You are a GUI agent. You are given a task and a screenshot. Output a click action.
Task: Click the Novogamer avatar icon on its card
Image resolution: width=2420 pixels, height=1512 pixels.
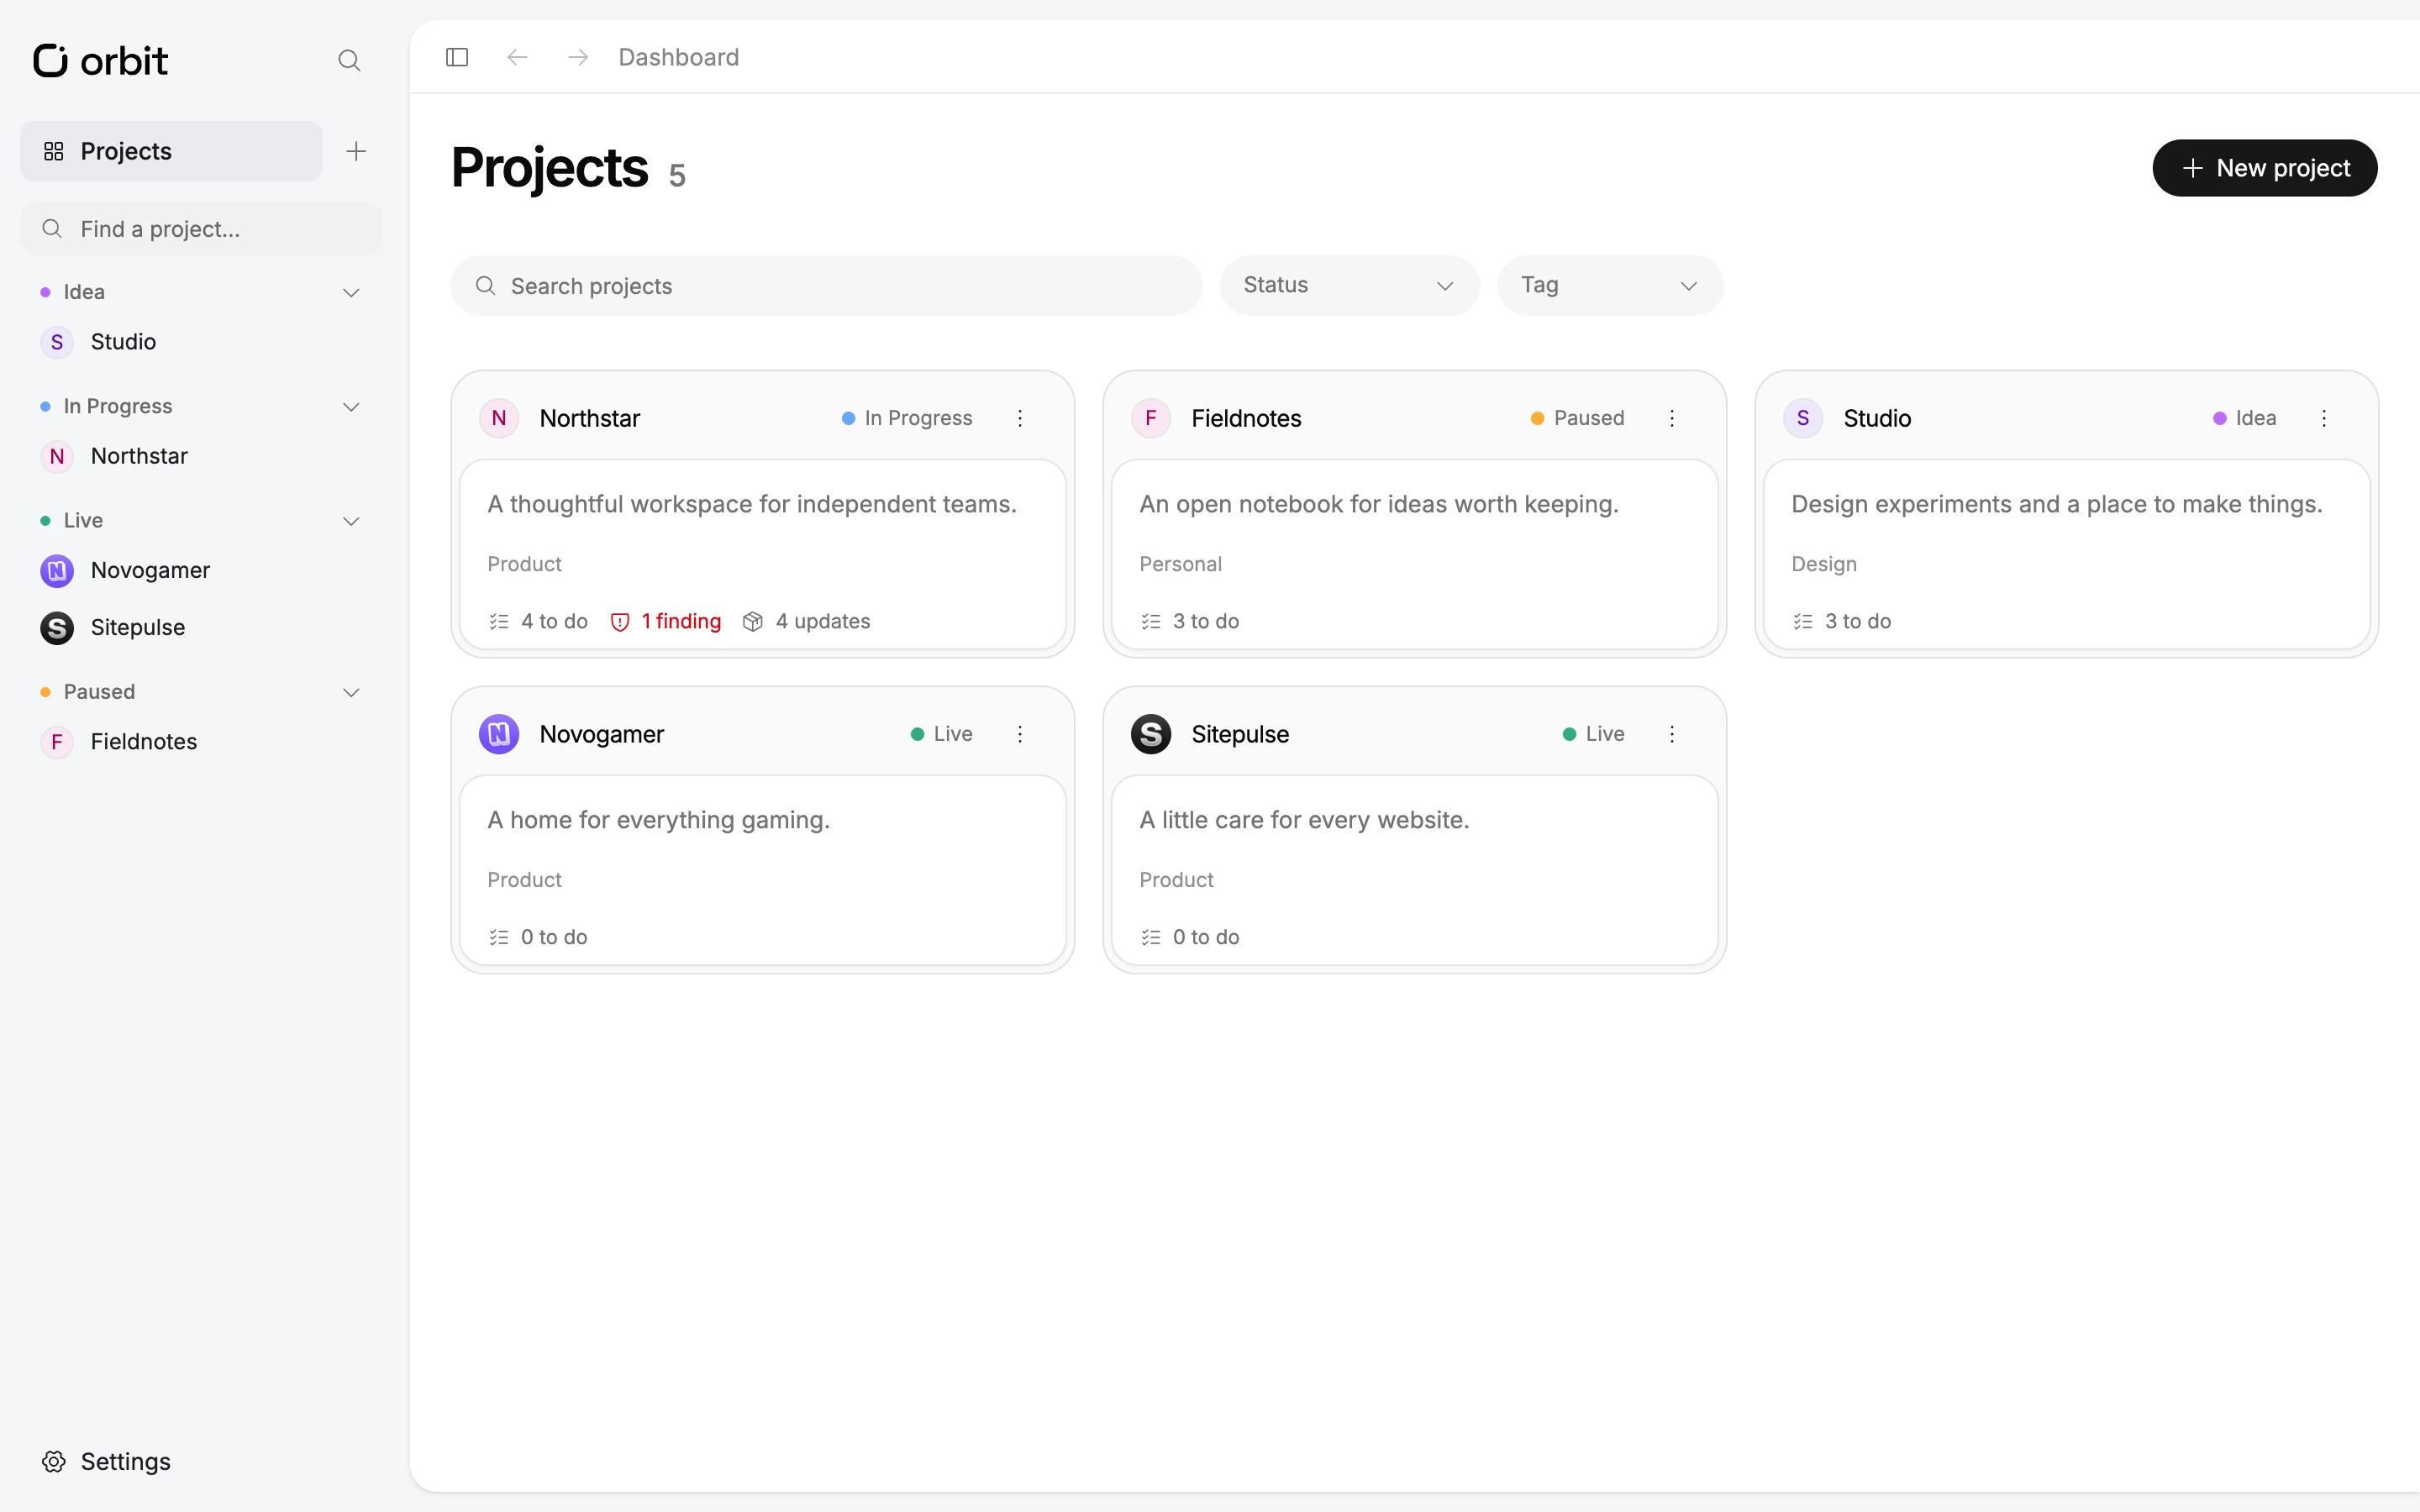pos(499,734)
